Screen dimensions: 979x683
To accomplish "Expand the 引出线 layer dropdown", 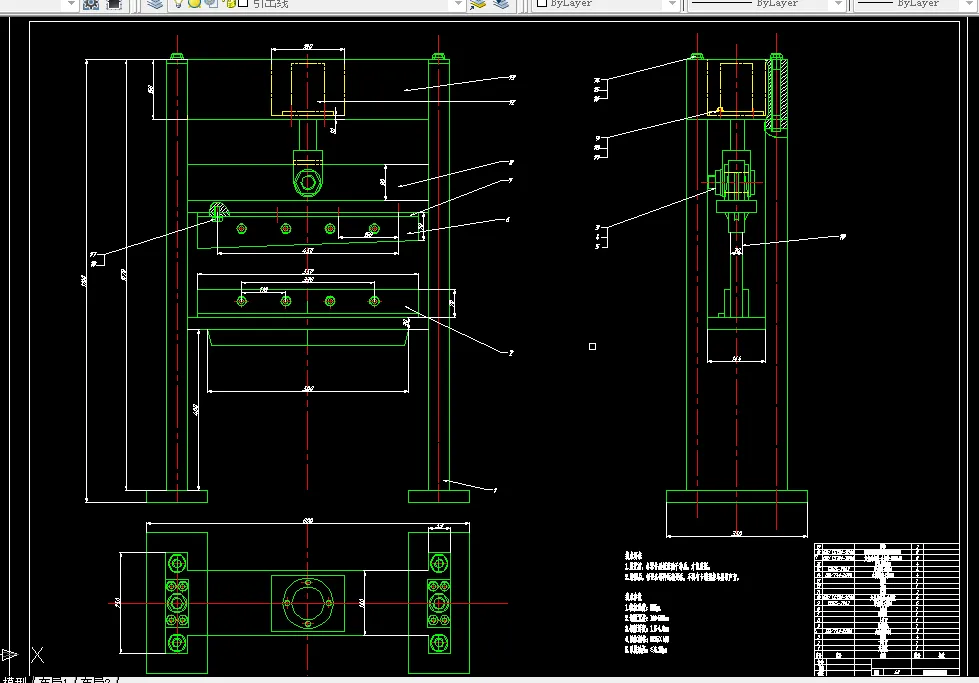I will tap(458, 4).
